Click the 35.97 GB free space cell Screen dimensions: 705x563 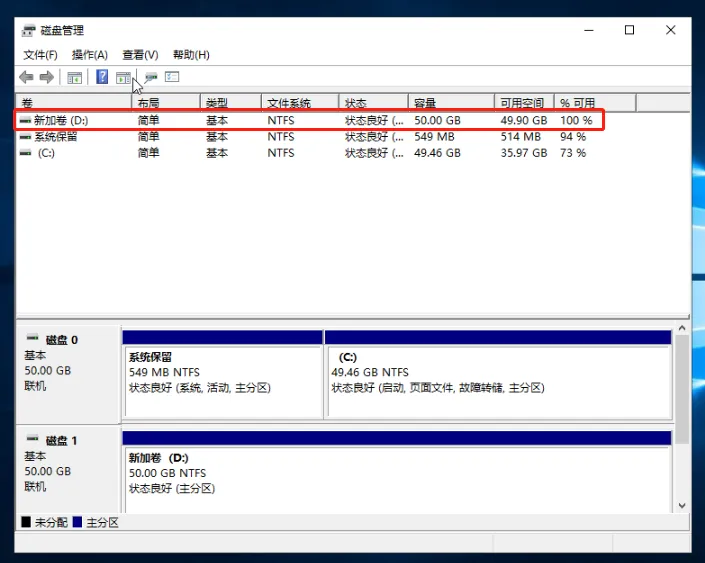pos(524,153)
